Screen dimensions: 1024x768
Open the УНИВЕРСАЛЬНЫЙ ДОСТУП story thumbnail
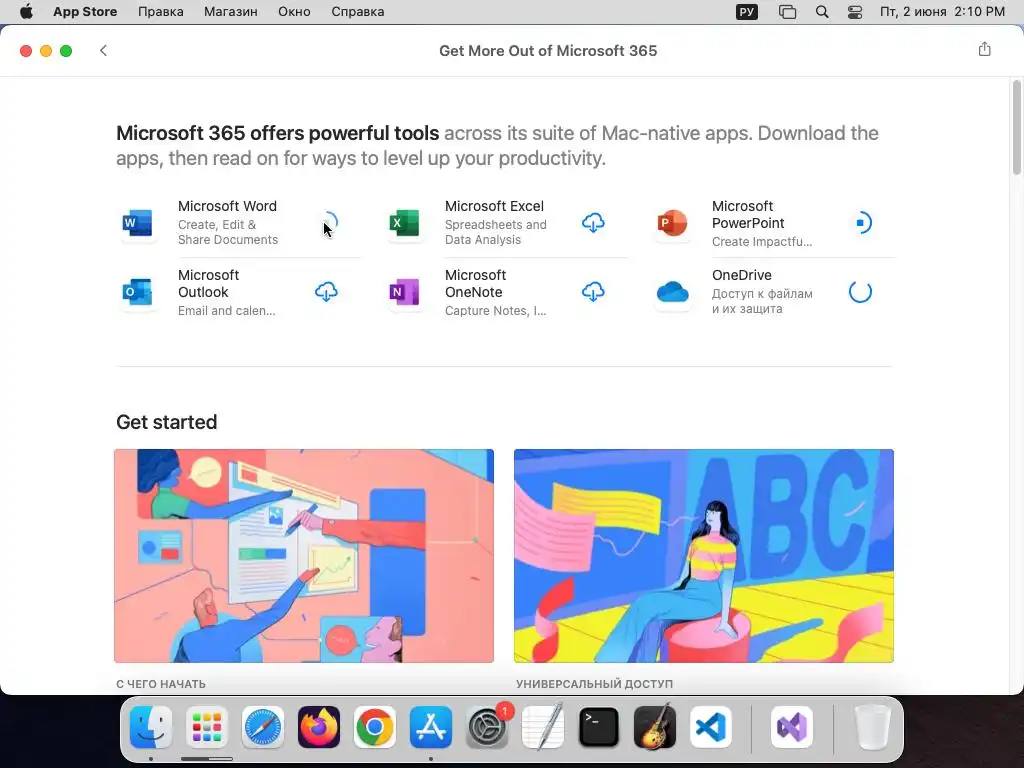pos(703,556)
